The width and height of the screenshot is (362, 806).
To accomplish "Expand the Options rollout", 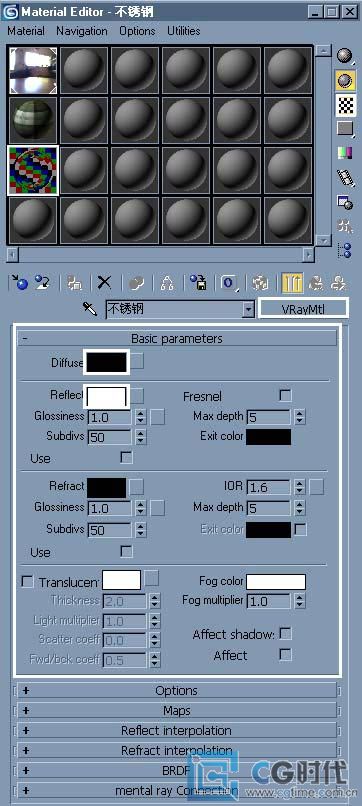I will [x=177, y=690].
